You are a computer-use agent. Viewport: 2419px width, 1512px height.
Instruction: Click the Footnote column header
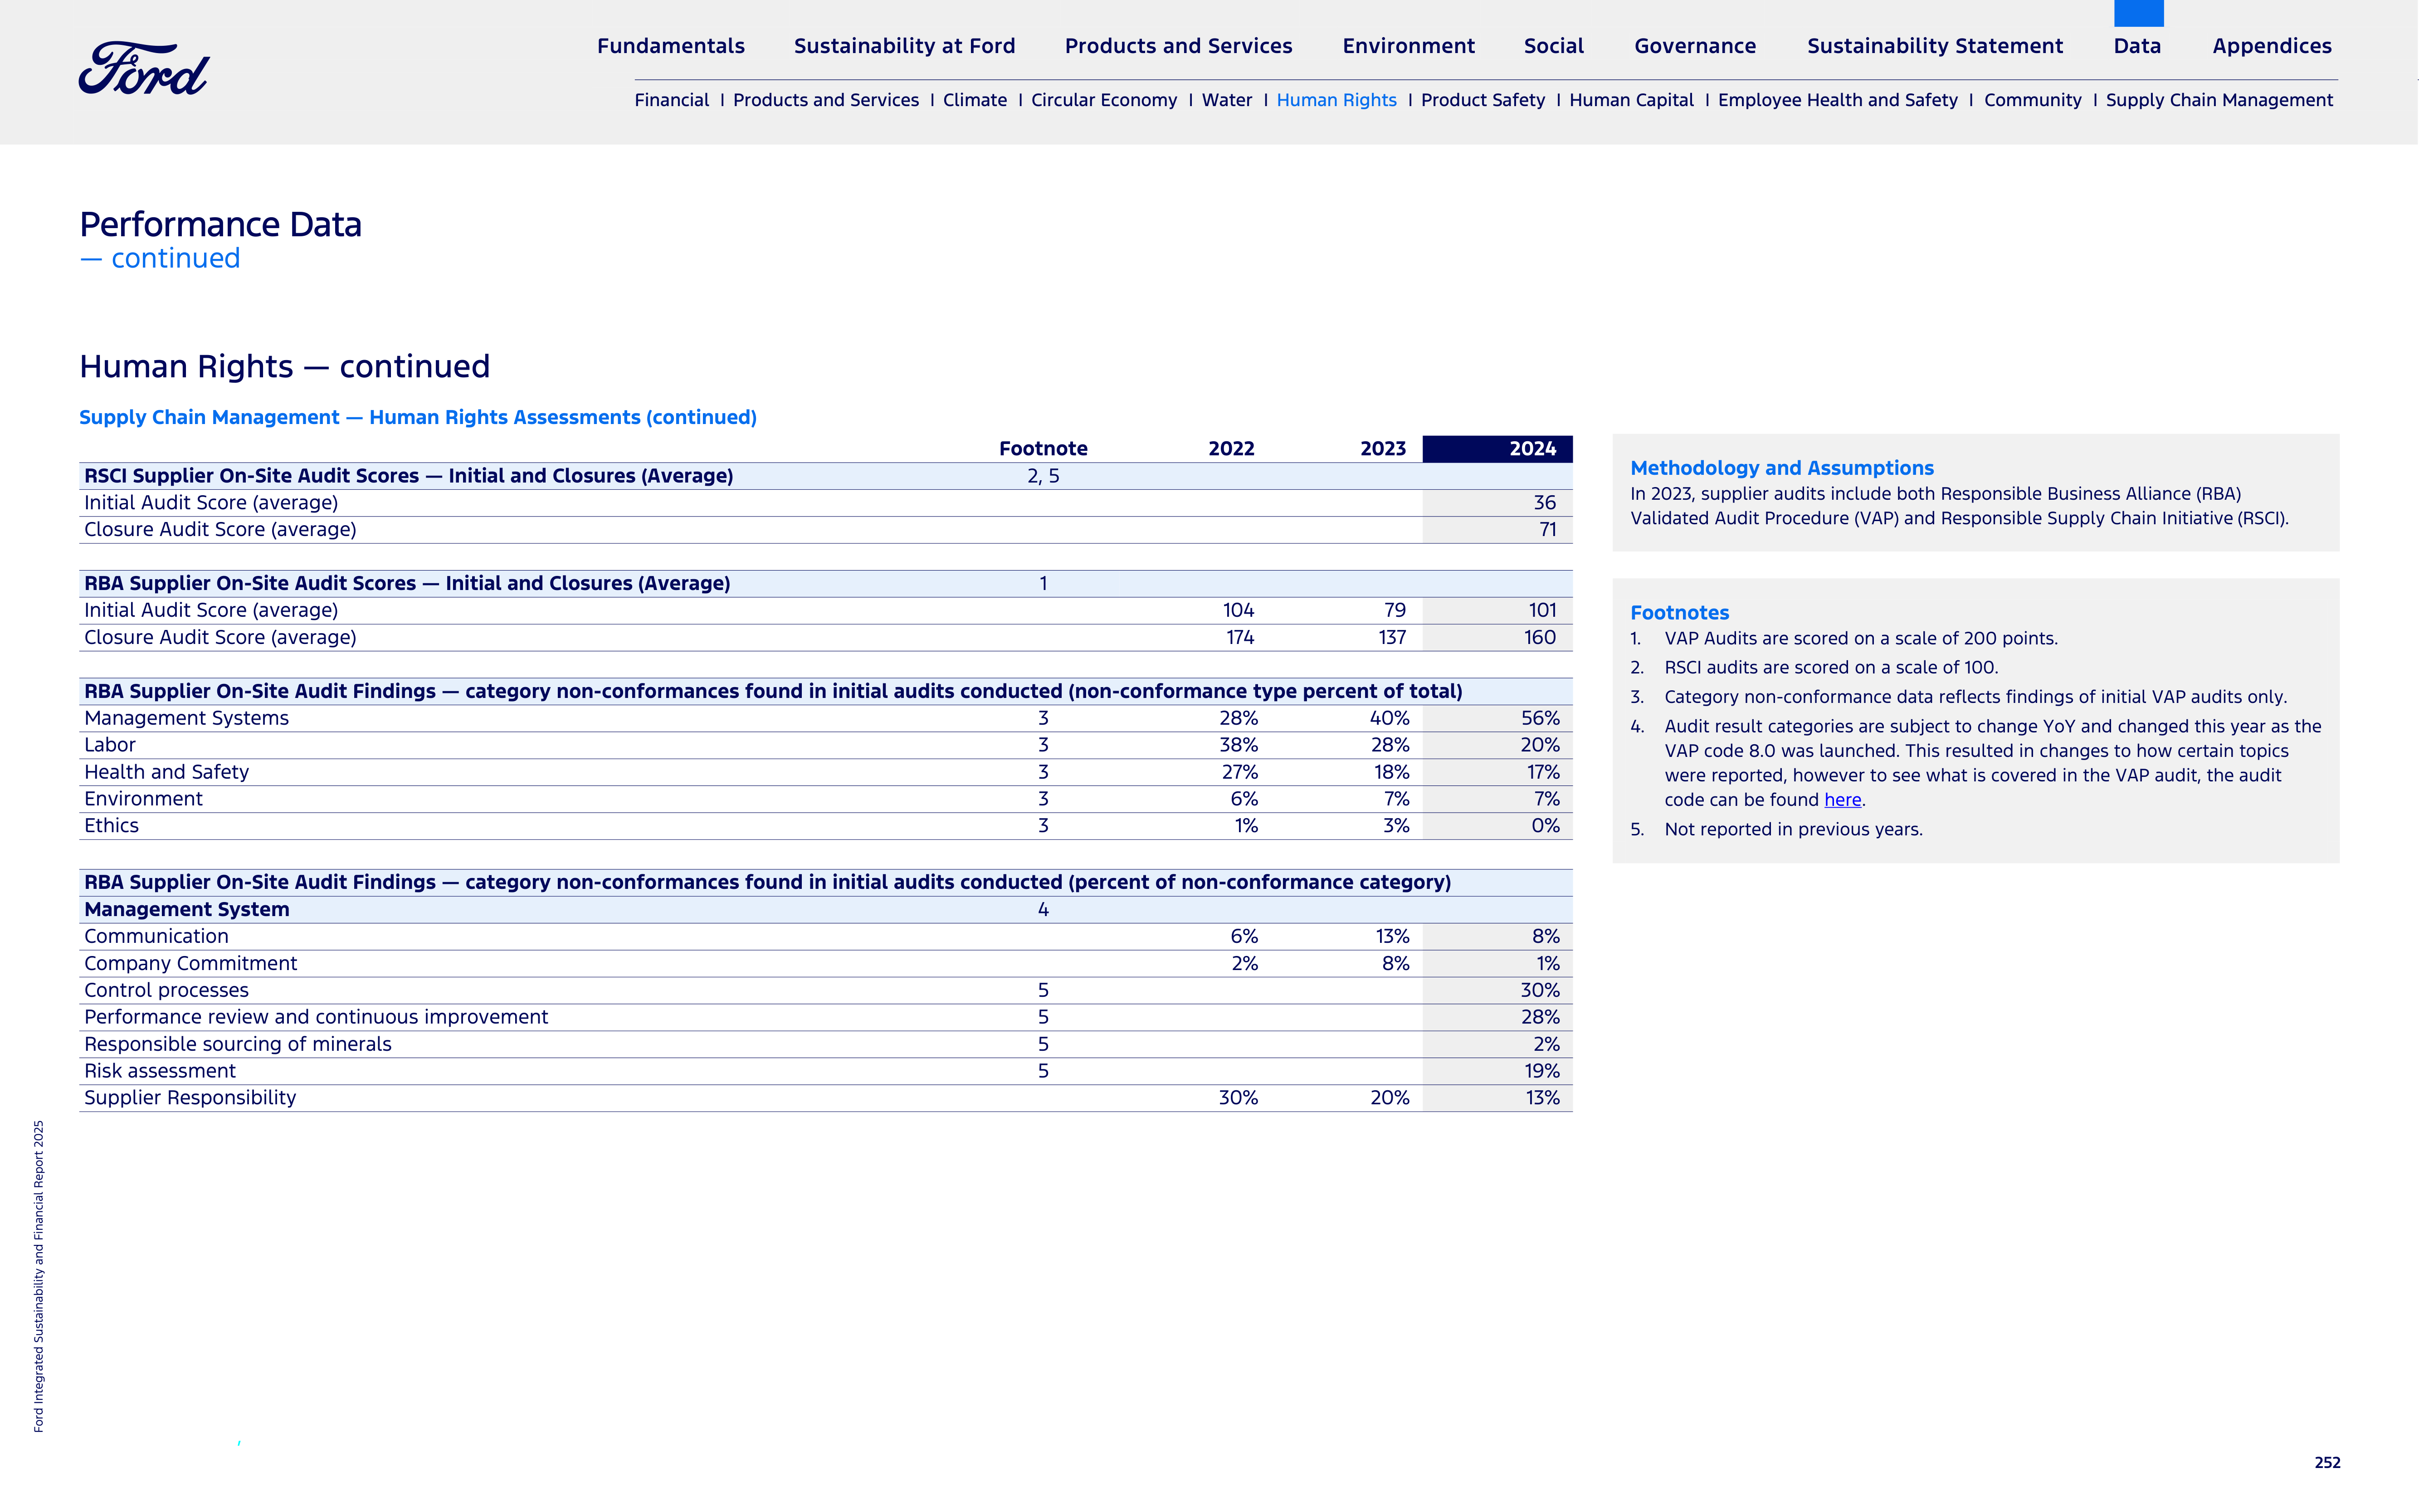(x=1043, y=449)
